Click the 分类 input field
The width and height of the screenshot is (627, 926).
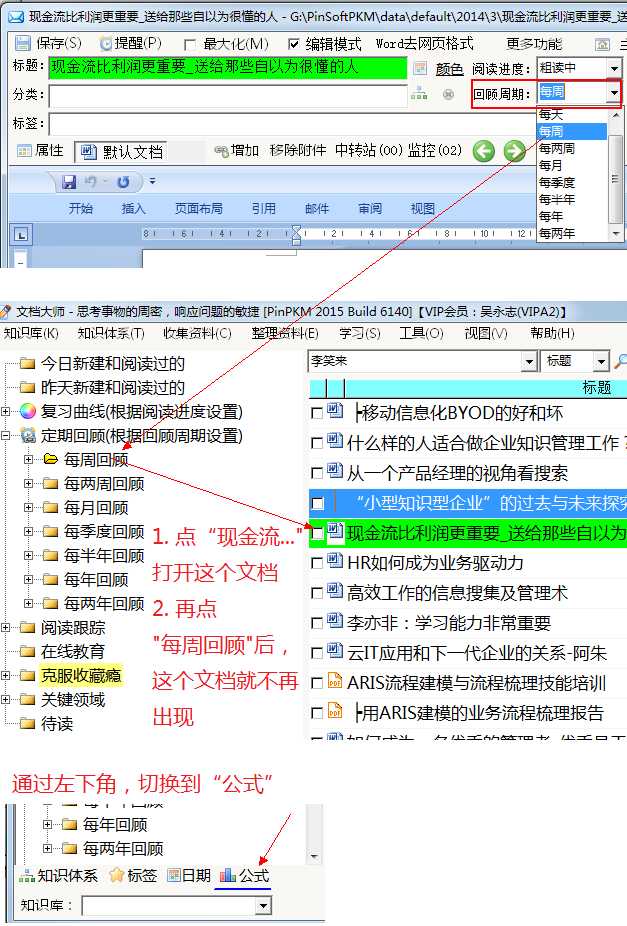click(x=228, y=95)
